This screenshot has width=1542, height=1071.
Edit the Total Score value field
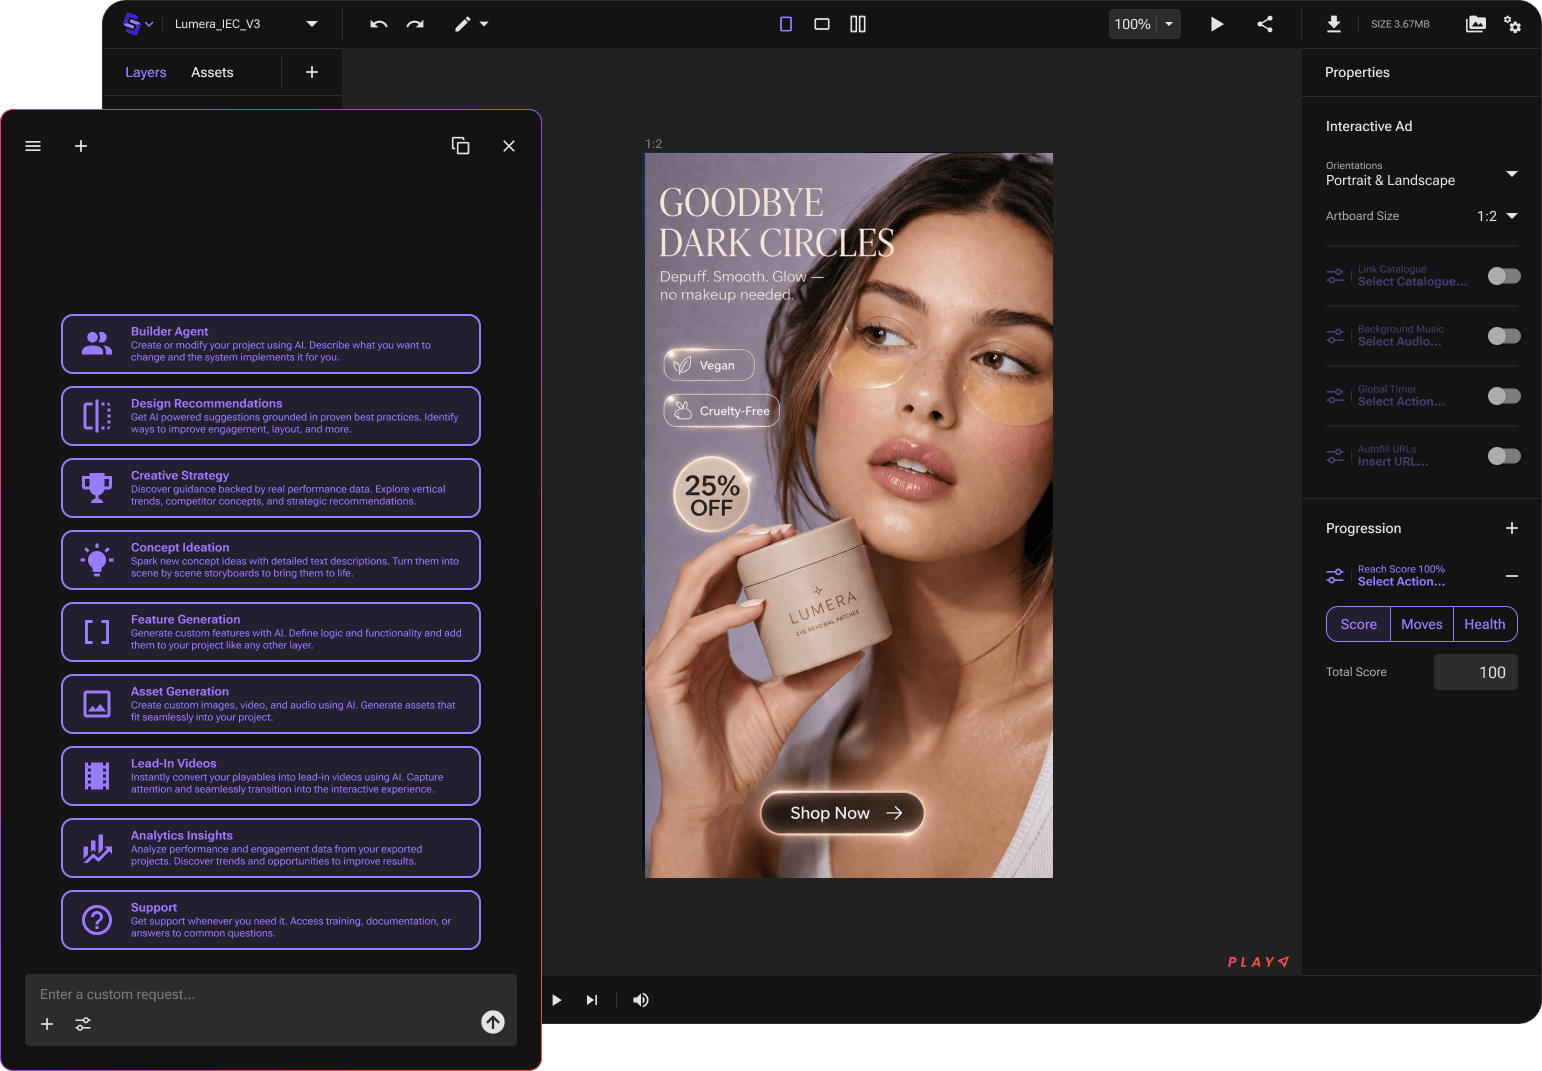(x=1476, y=672)
